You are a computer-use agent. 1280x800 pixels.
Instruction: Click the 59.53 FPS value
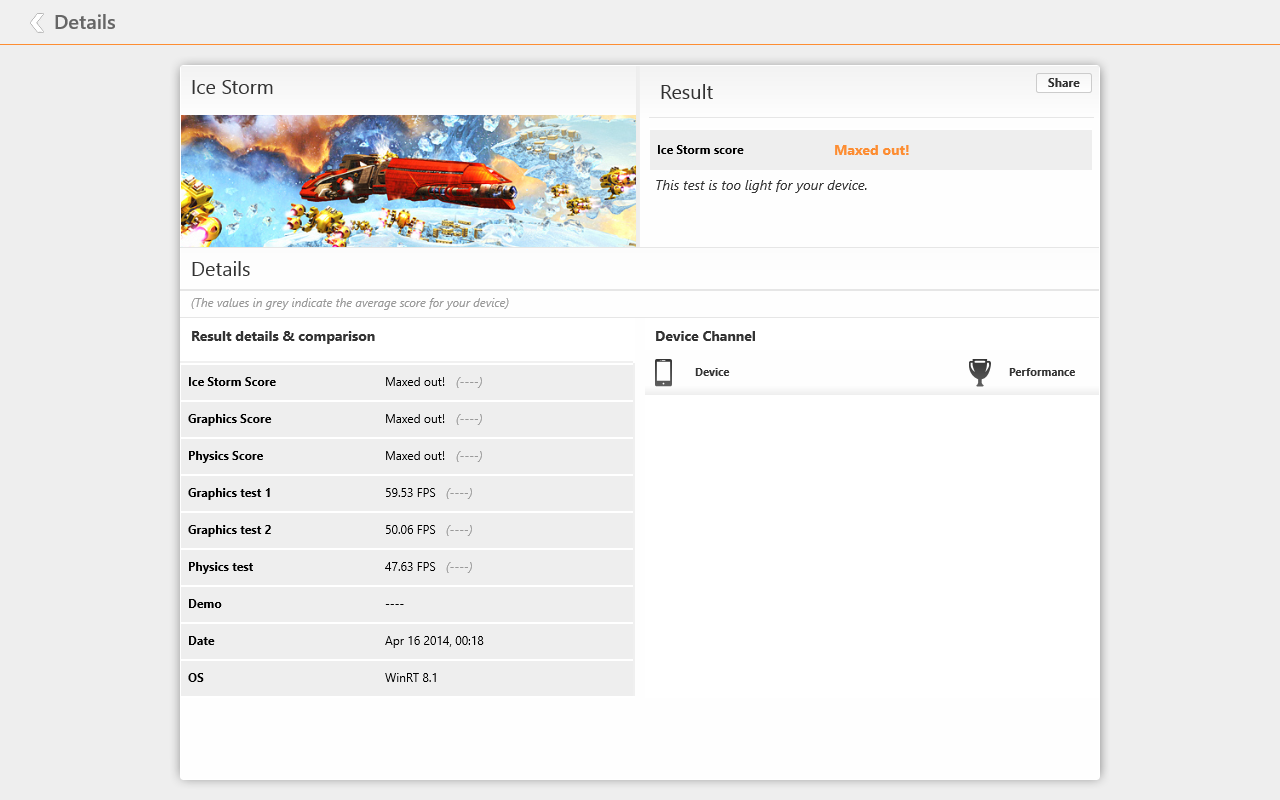click(x=410, y=493)
